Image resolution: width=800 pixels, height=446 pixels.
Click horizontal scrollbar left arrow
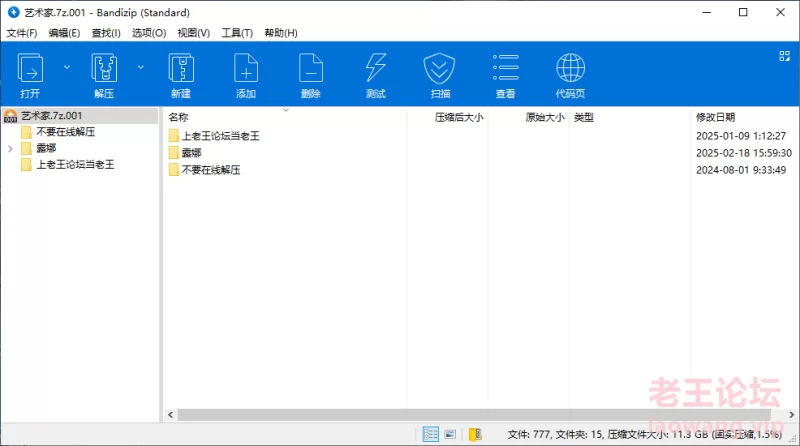[x=170, y=415]
